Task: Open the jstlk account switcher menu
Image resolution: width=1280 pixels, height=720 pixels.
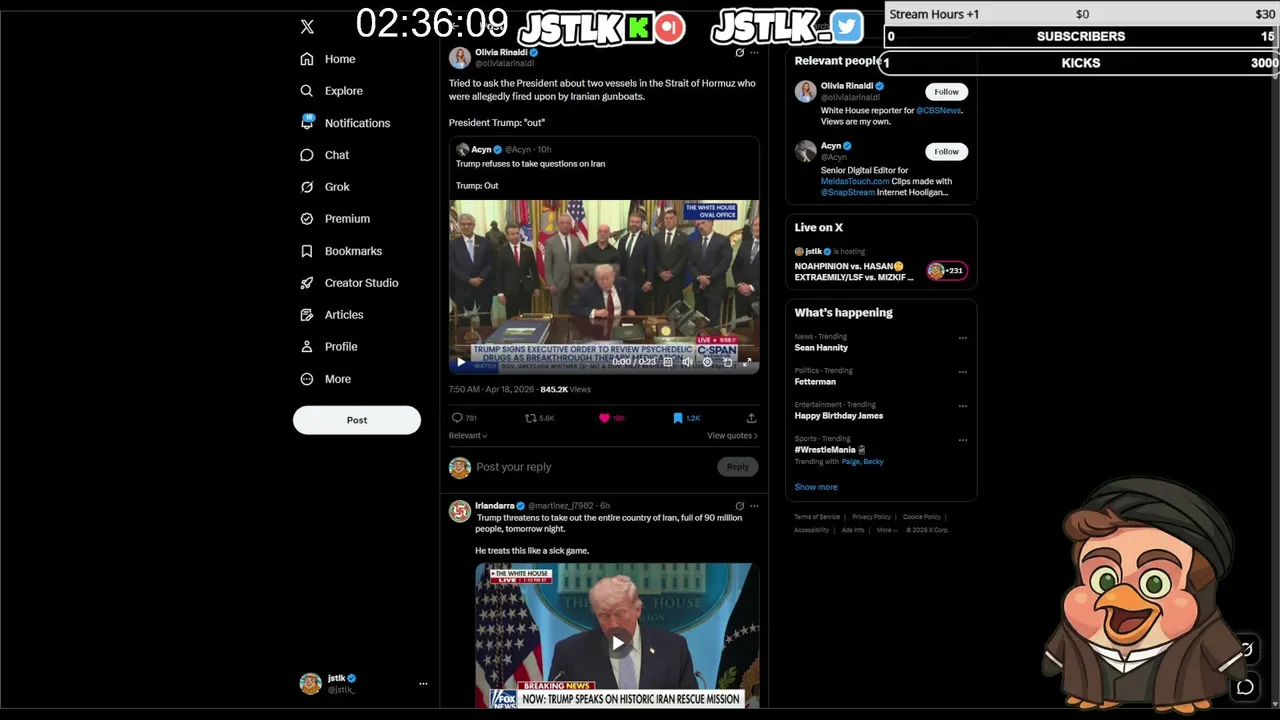Action: click(x=364, y=683)
